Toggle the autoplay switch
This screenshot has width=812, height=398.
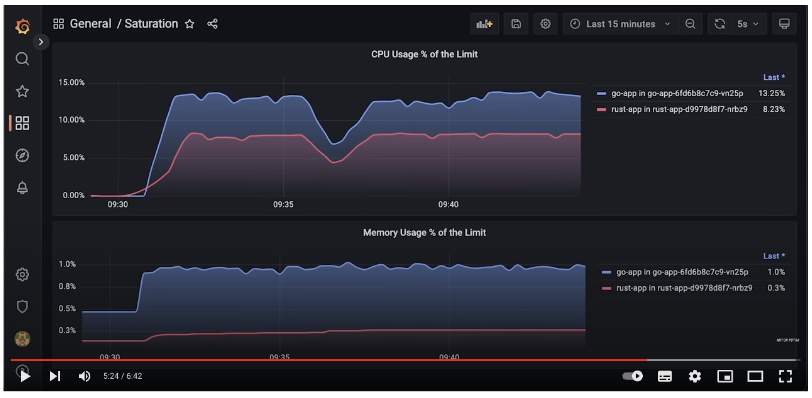tap(632, 376)
